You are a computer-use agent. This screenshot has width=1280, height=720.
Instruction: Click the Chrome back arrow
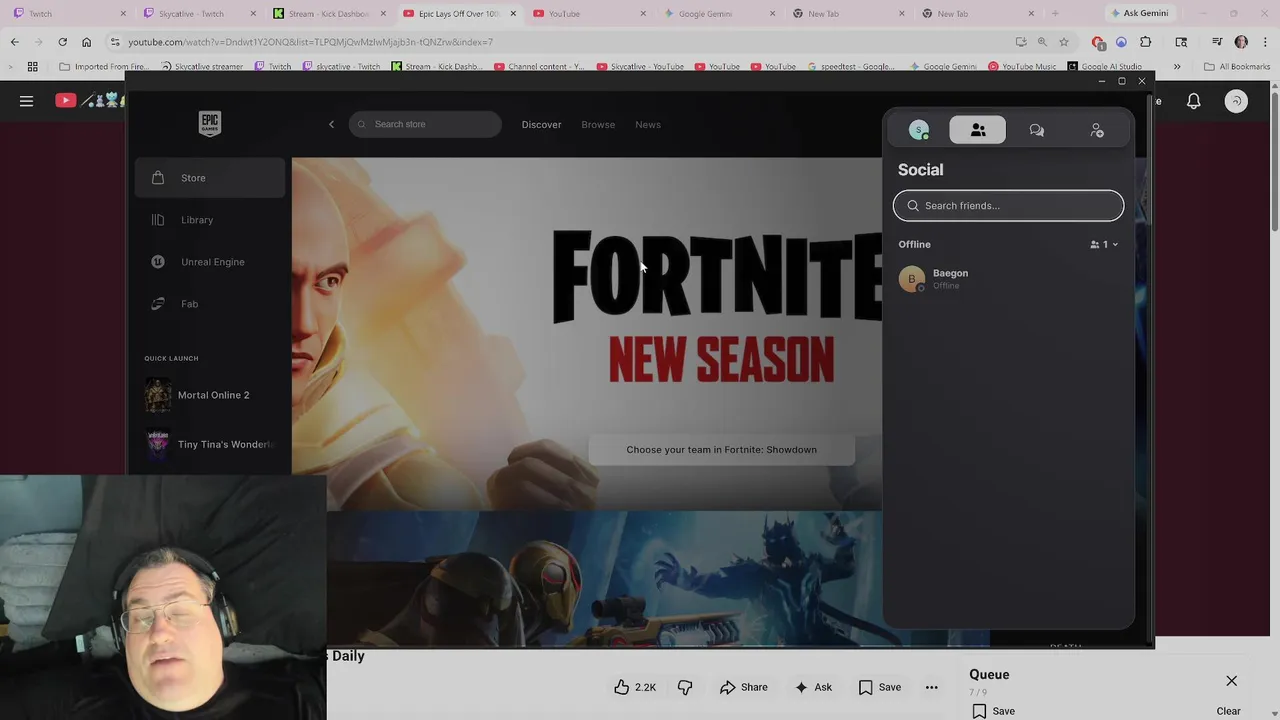(14, 42)
